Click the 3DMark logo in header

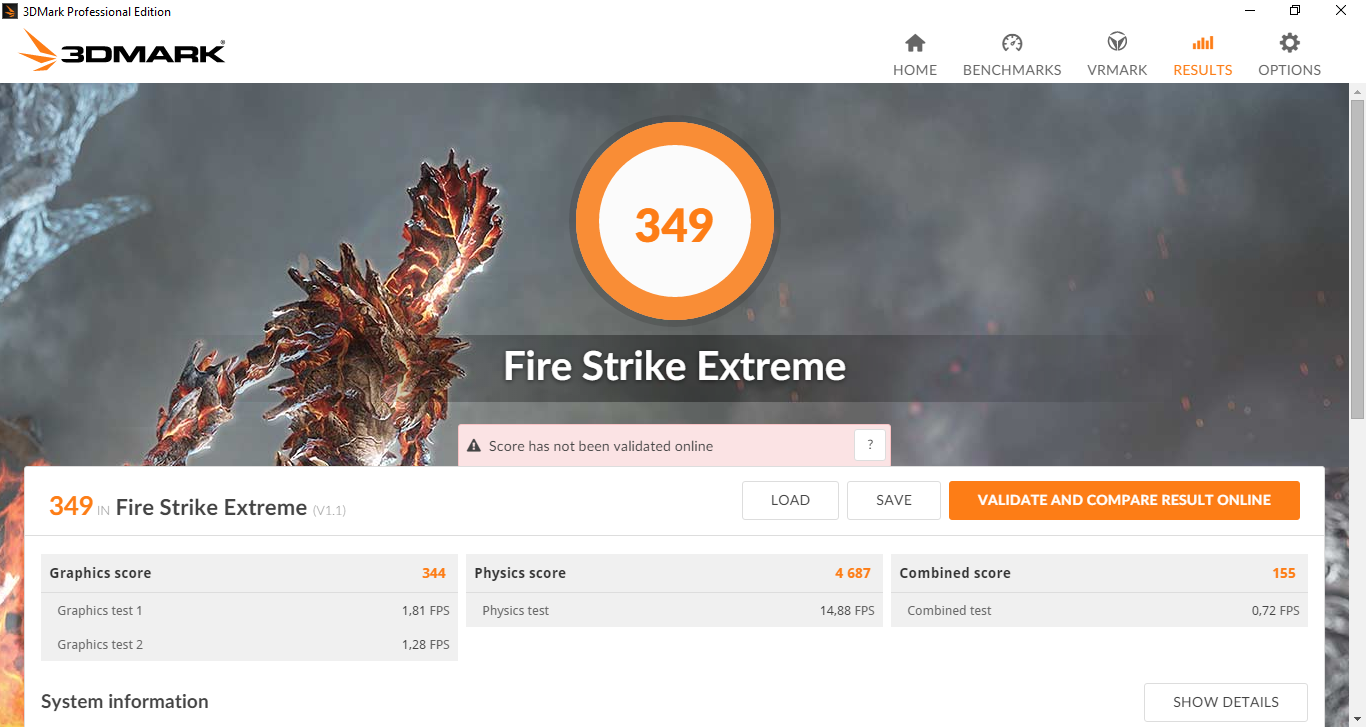click(x=122, y=50)
